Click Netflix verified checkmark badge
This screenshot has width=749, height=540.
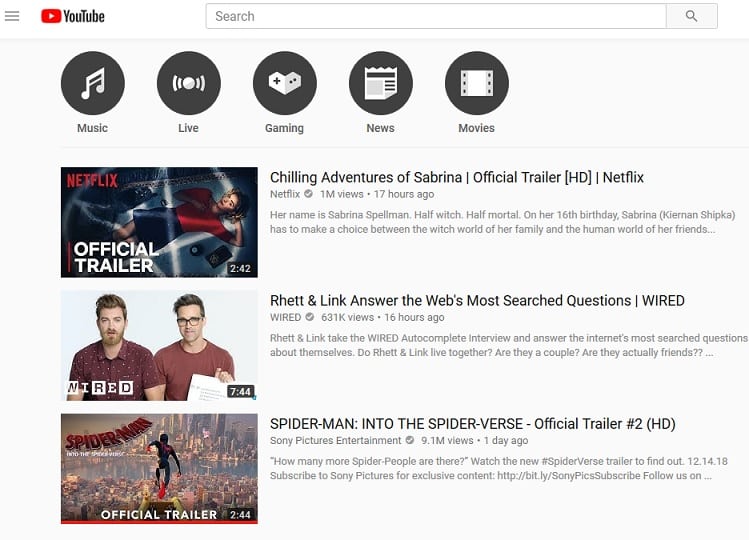309,194
